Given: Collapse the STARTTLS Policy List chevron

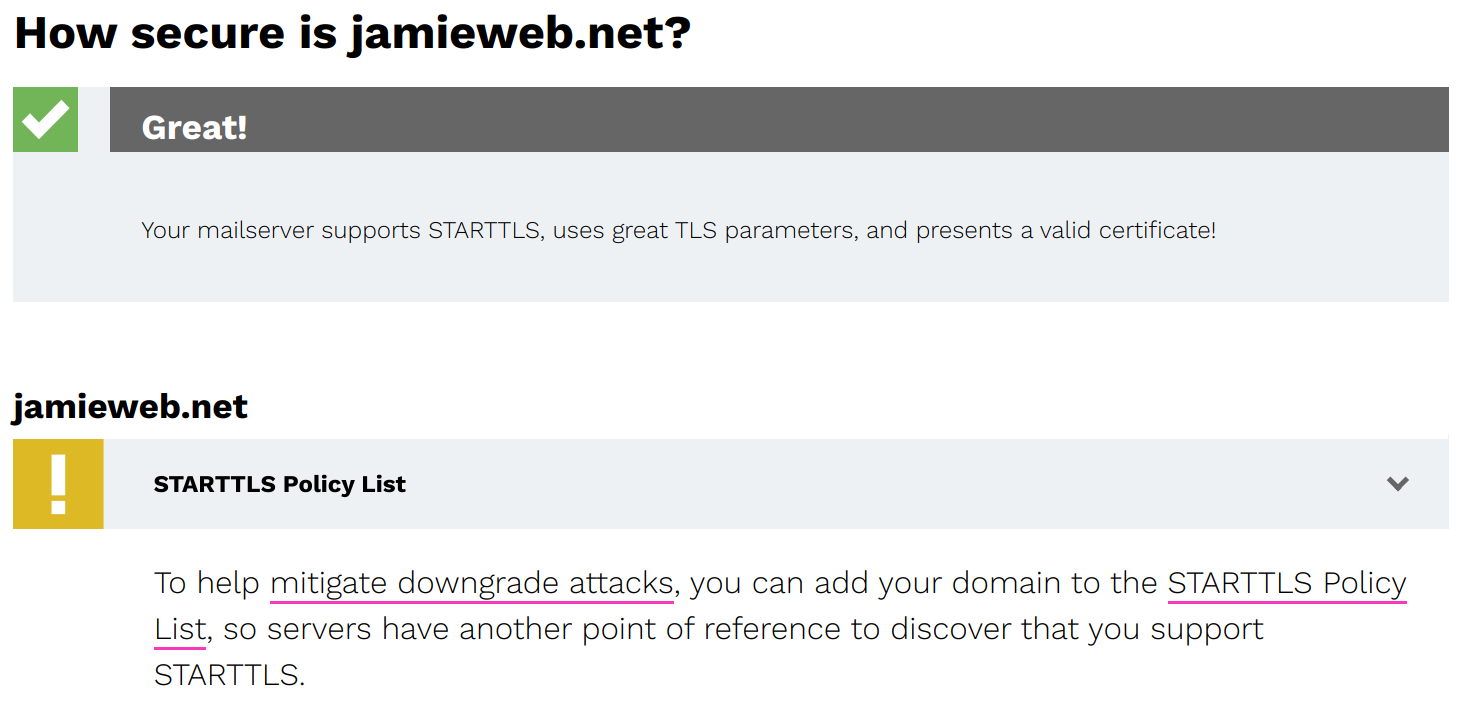Looking at the screenshot, I should [x=1397, y=484].
